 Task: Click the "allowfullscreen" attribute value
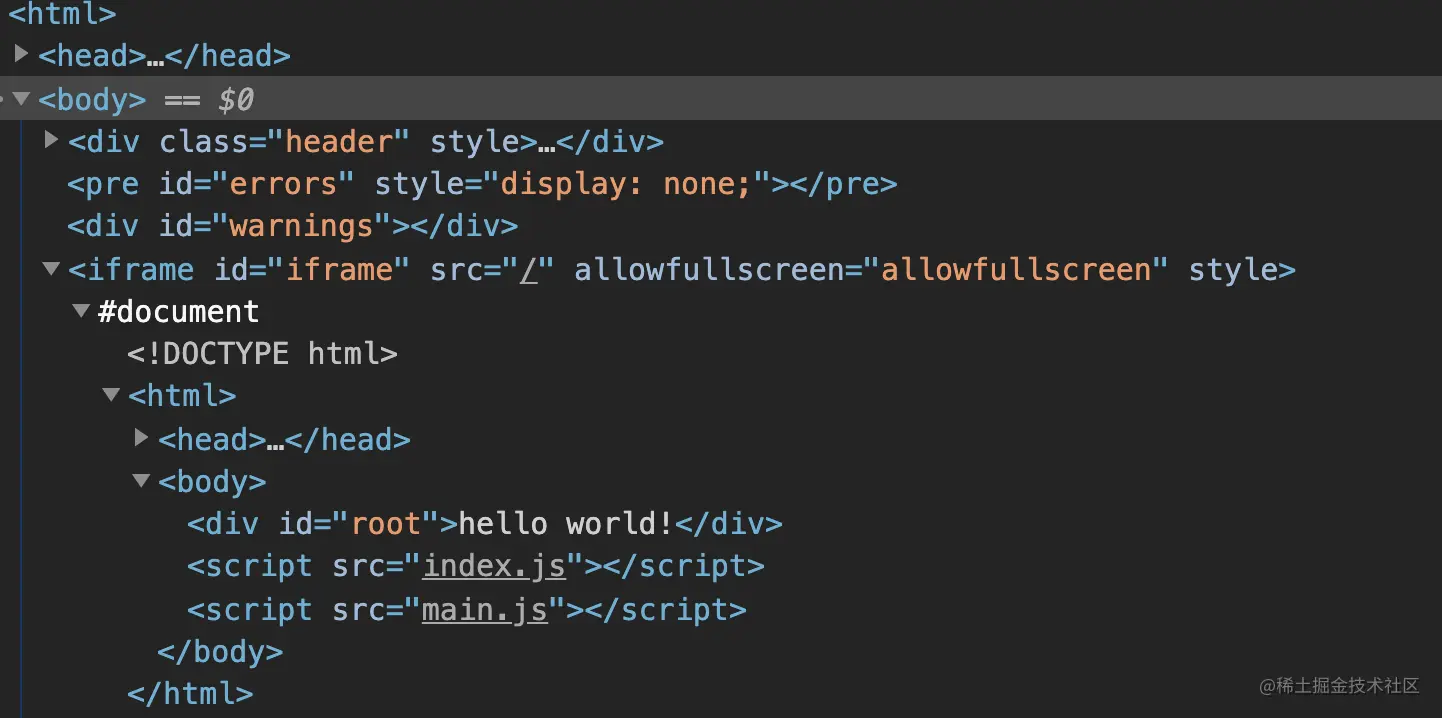tap(1016, 270)
